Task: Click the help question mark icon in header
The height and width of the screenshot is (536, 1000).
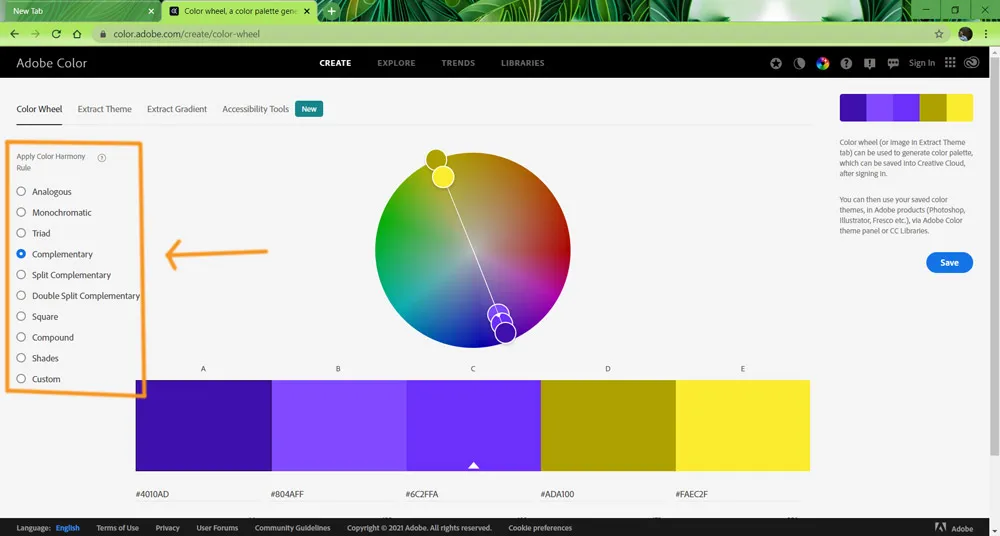Action: [846, 63]
